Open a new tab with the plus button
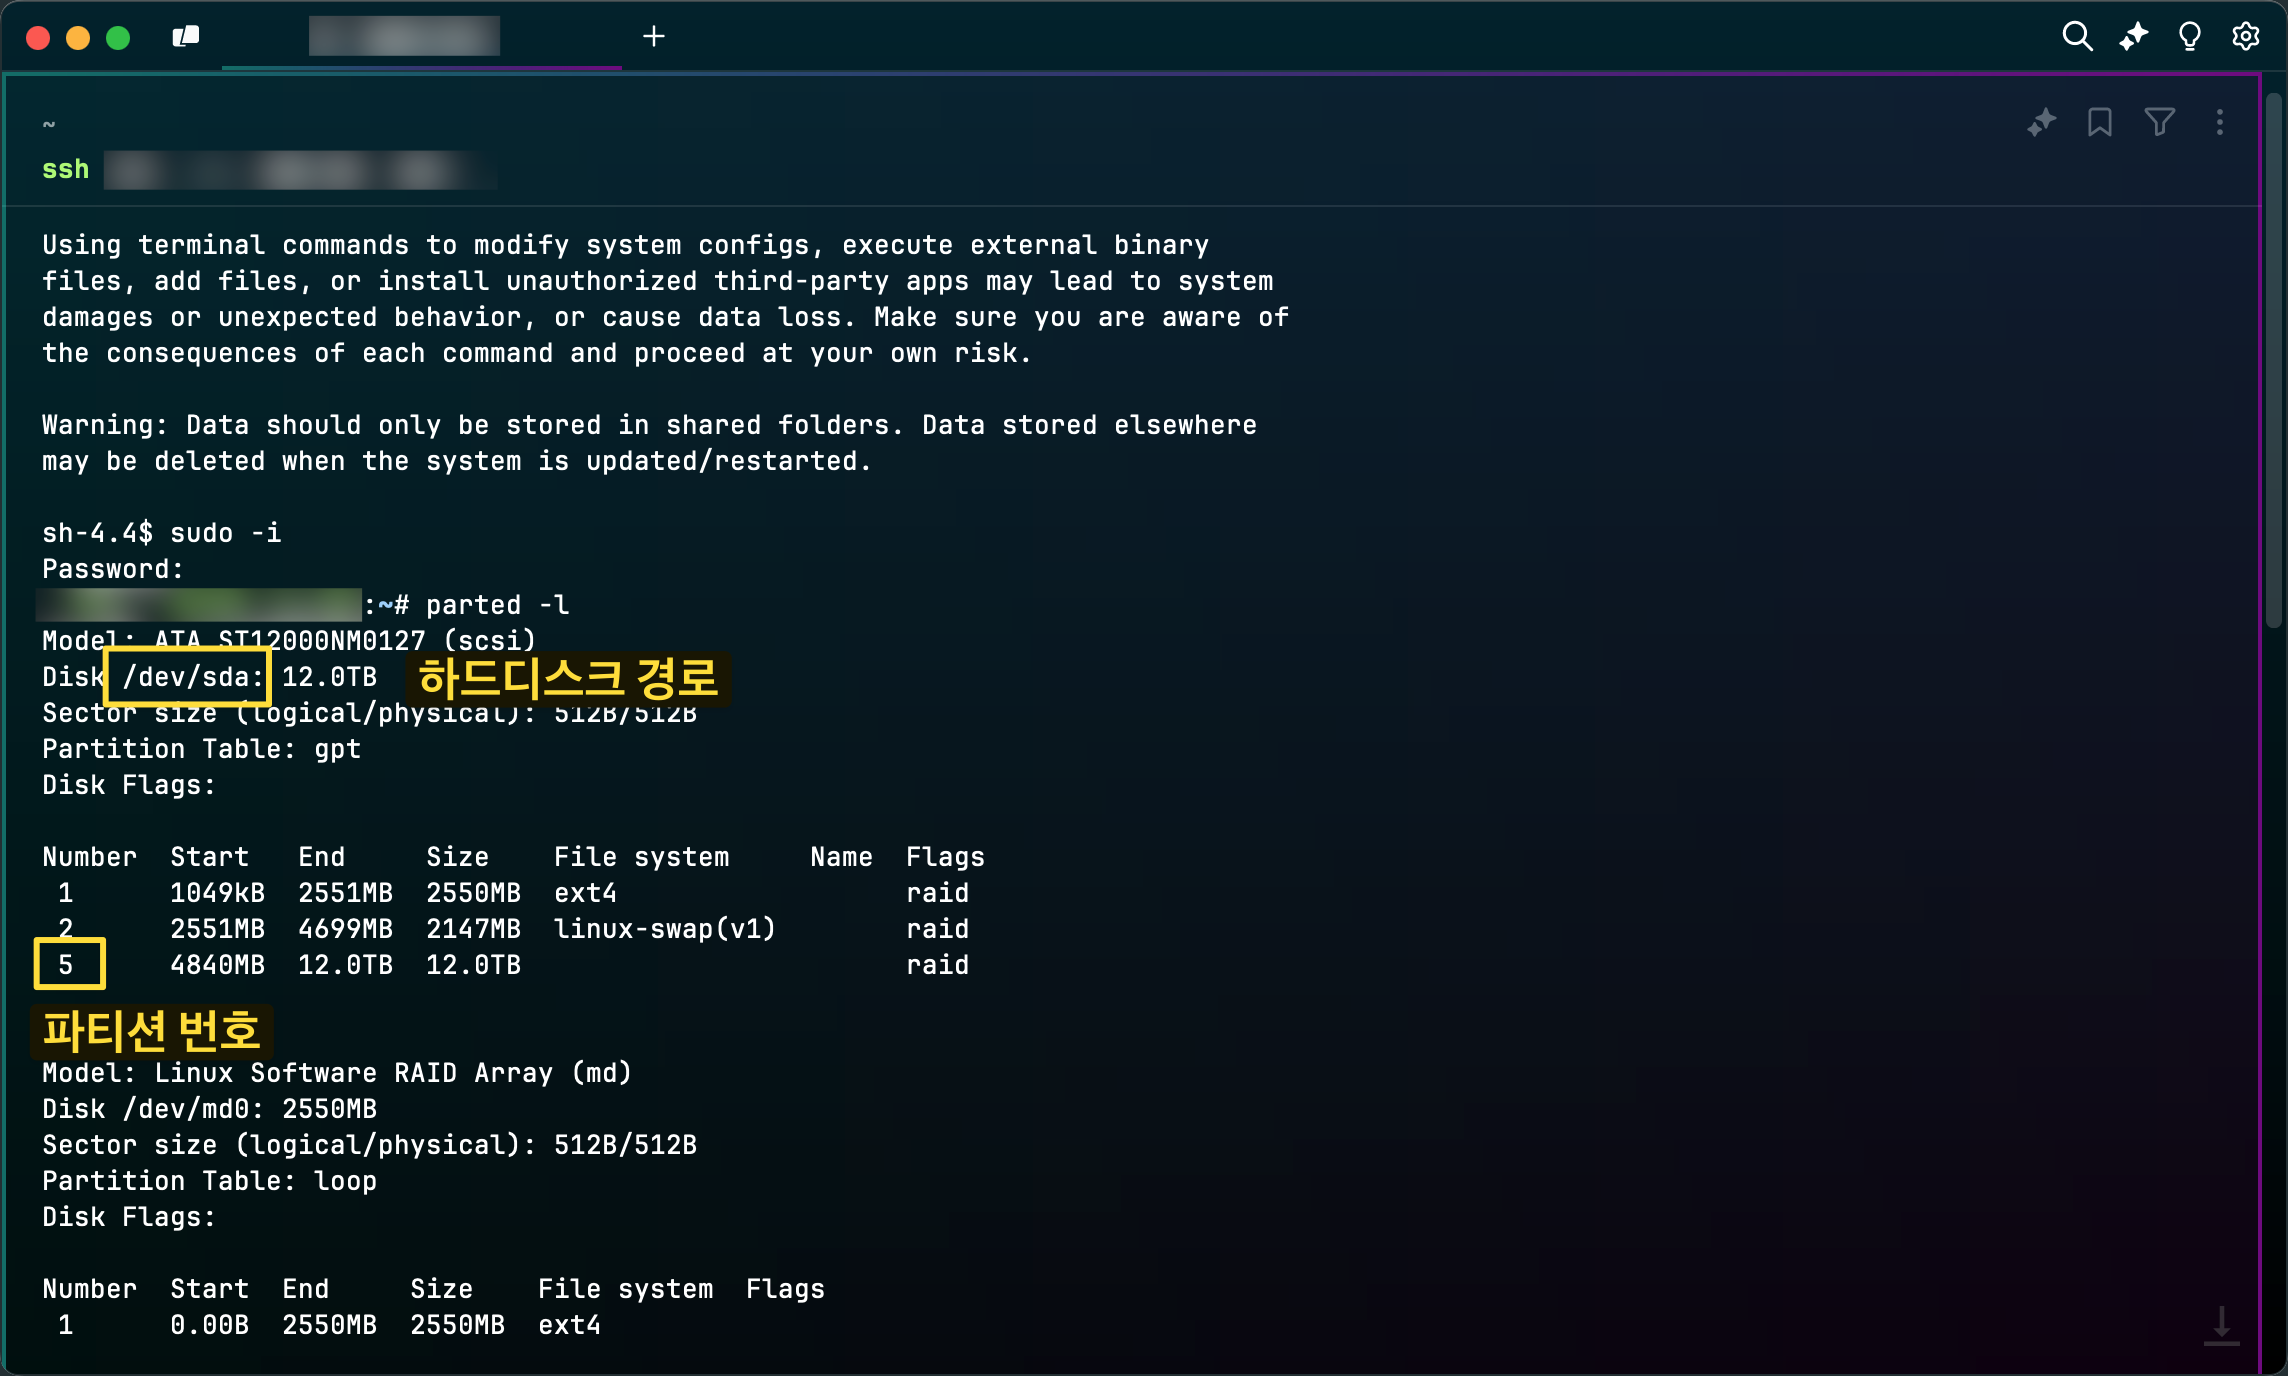Image resolution: width=2288 pixels, height=1376 pixels. (x=653, y=37)
